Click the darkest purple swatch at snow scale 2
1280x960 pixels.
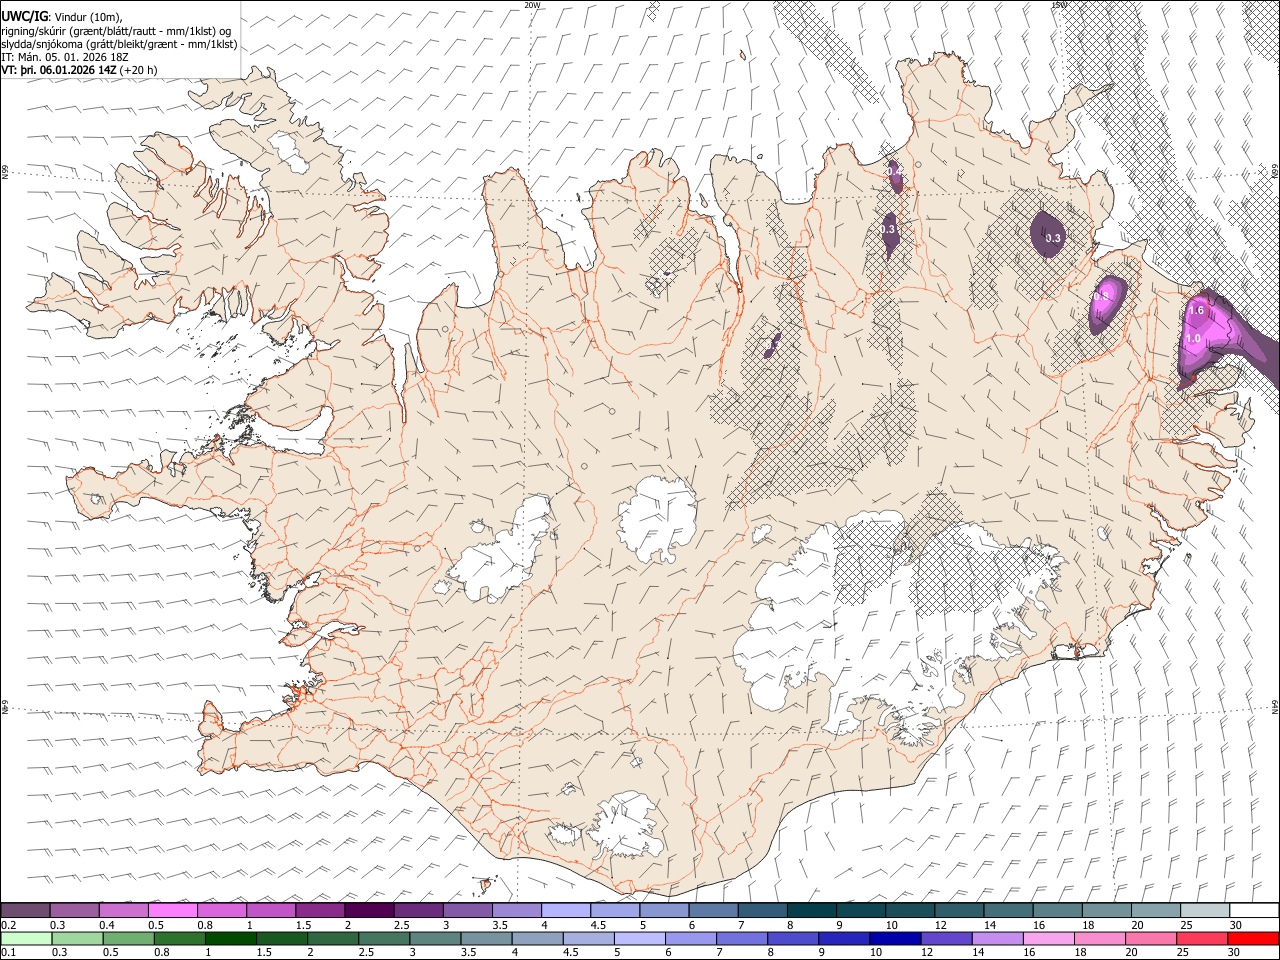pos(368,910)
